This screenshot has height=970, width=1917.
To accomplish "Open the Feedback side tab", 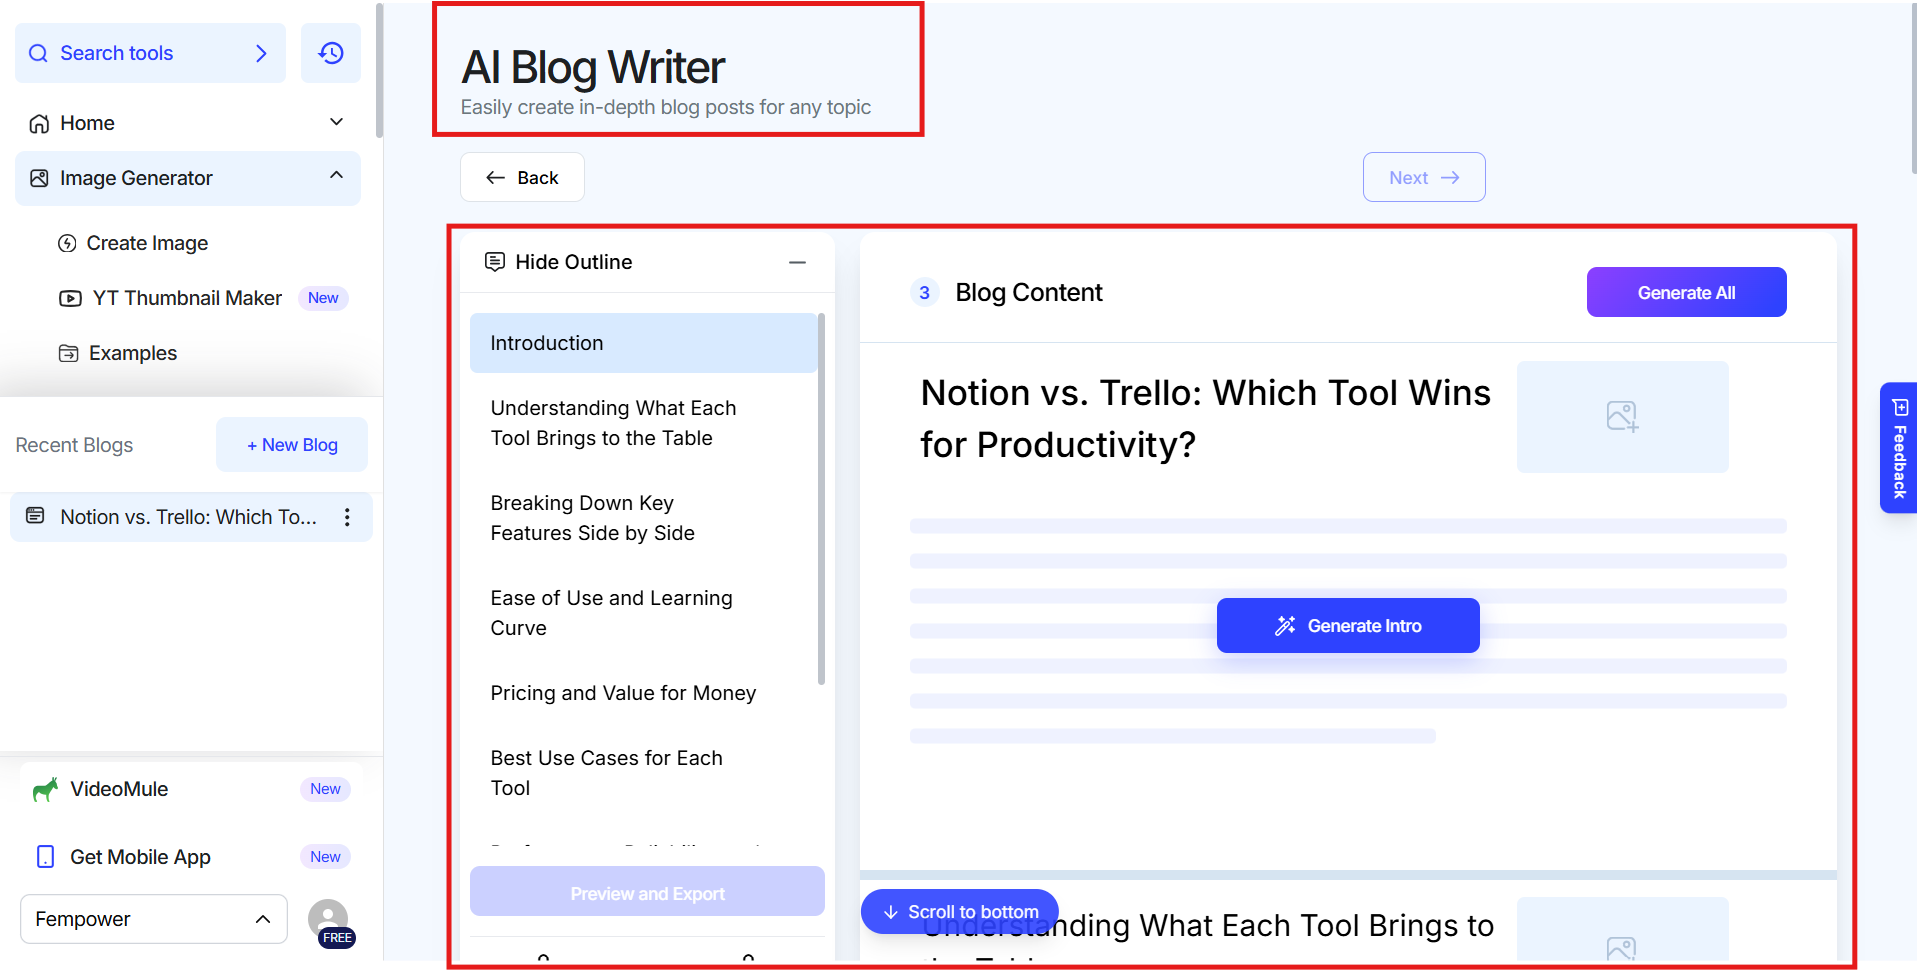I will point(1898,448).
